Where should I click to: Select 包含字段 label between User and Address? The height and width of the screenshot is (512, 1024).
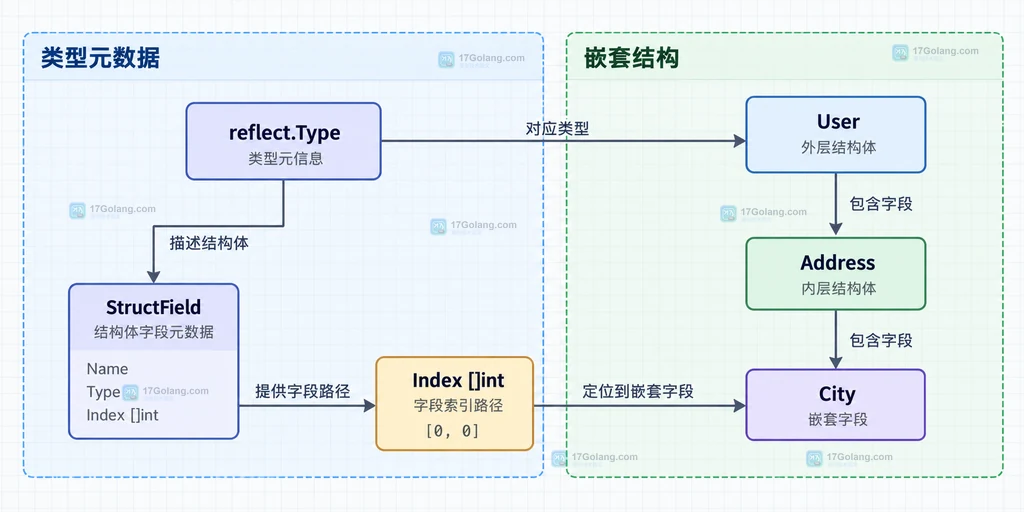coord(880,204)
